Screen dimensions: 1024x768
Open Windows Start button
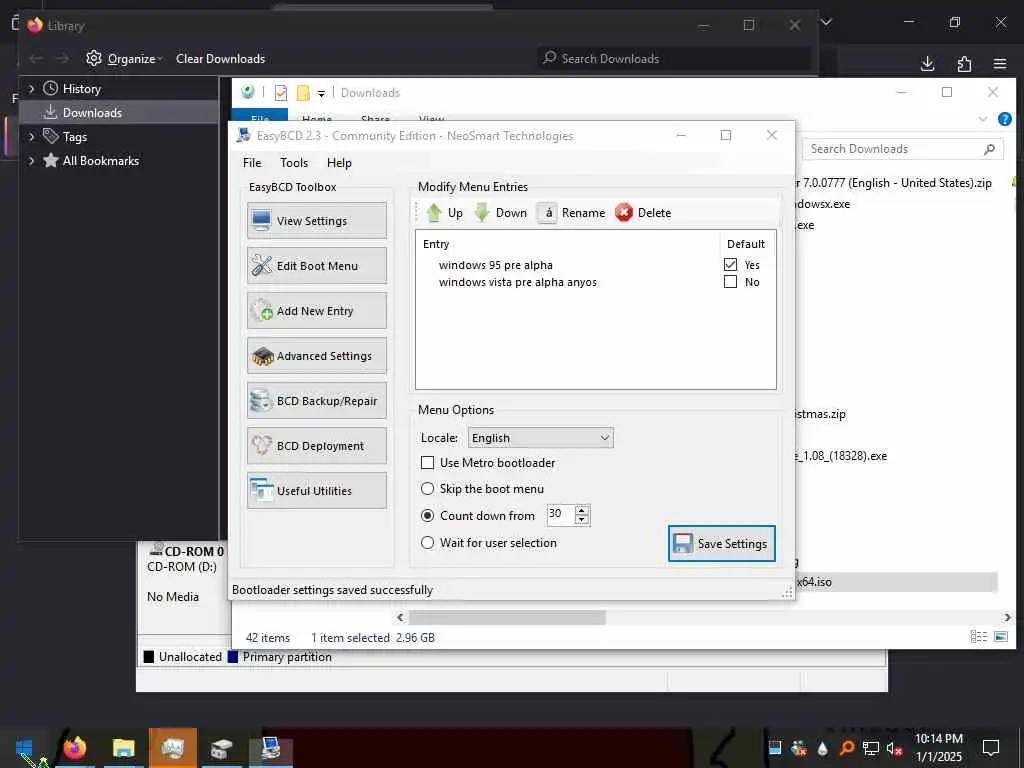pyautogui.click(x=24, y=748)
